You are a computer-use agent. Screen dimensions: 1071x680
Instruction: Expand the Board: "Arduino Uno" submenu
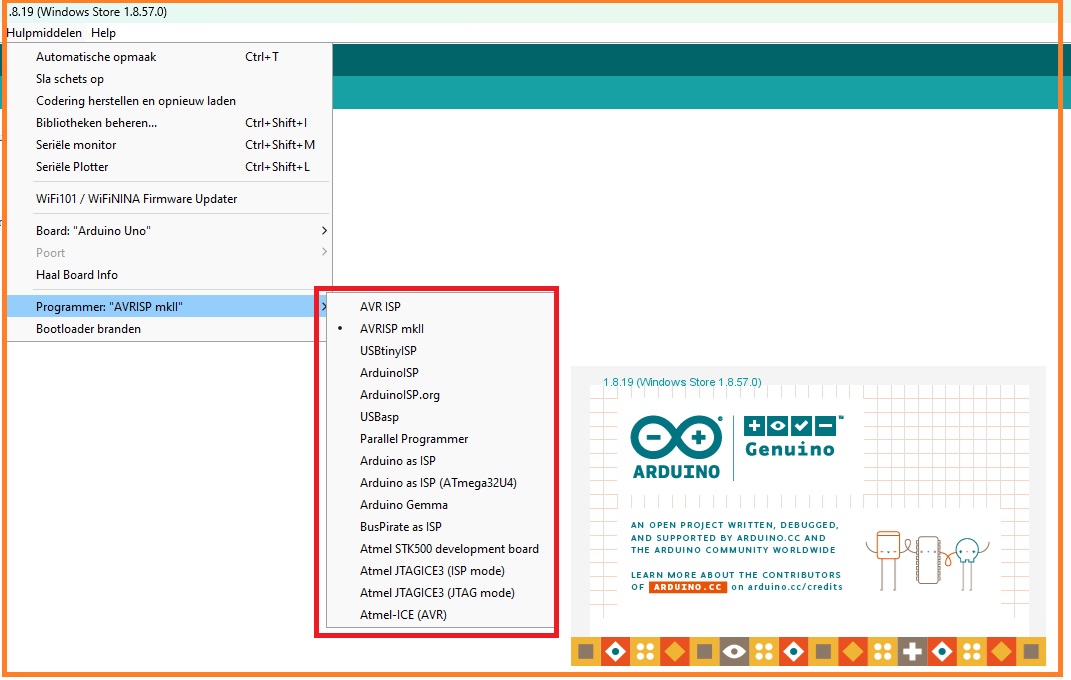click(x=169, y=231)
